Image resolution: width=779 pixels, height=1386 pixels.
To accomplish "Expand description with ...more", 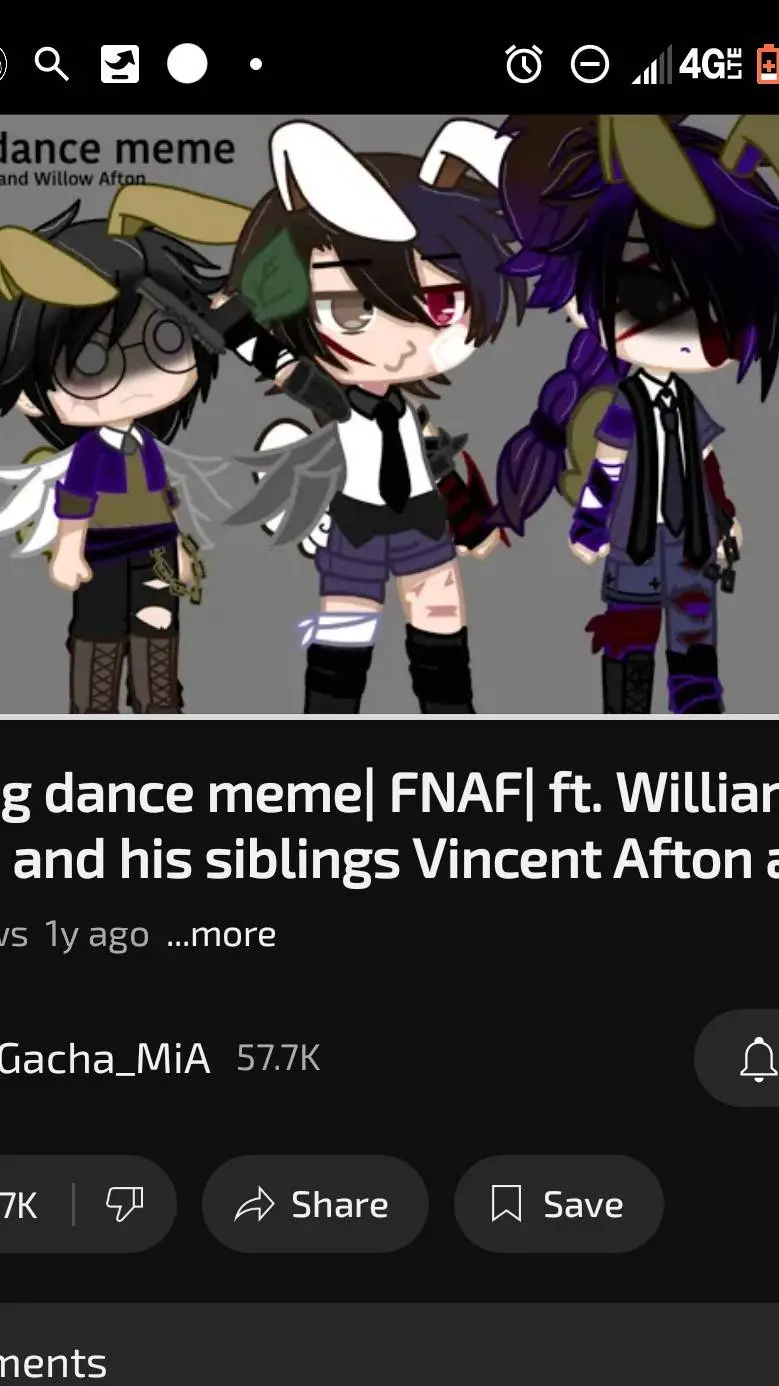I will point(221,934).
